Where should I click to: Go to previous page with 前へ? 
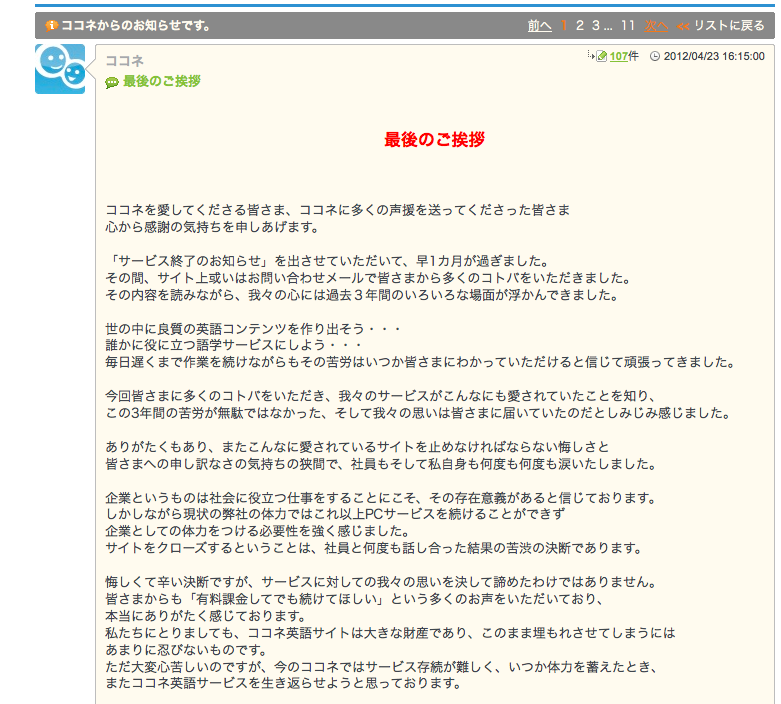[539, 25]
